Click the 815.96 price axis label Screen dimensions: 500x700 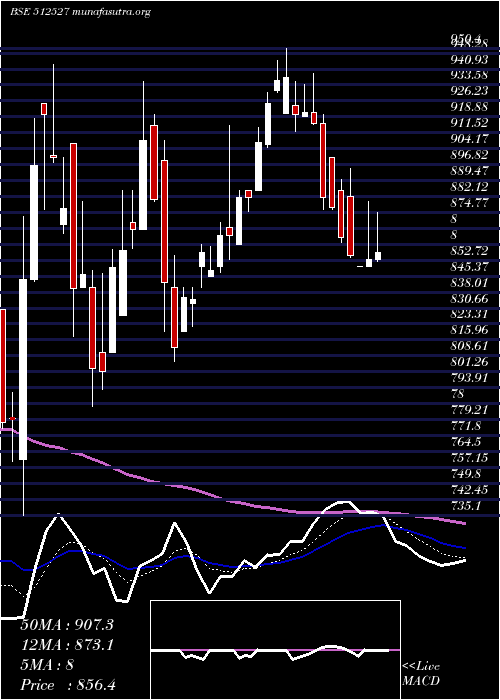[x=469, y=330]
